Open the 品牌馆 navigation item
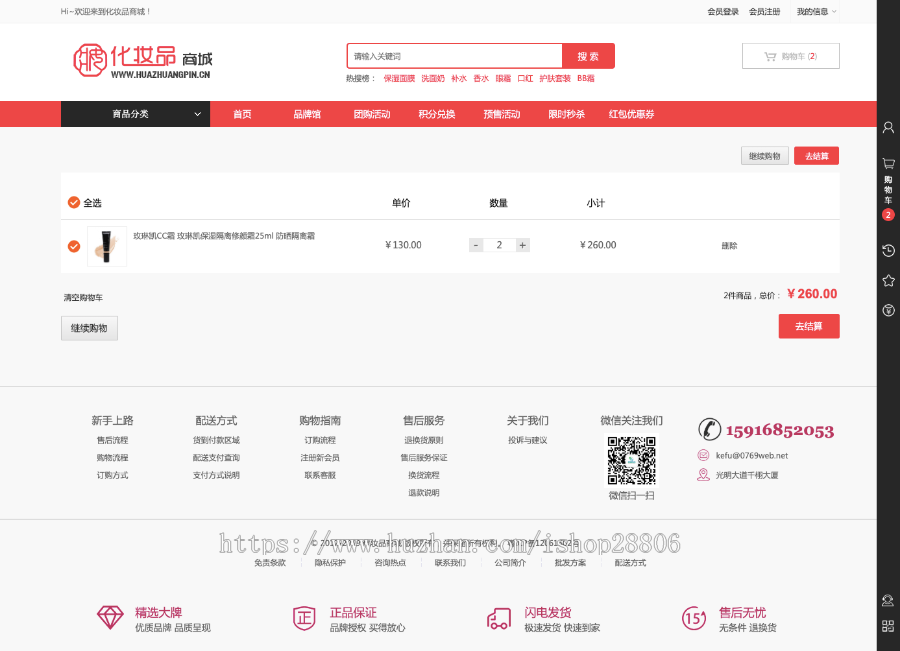 point(307,114)
